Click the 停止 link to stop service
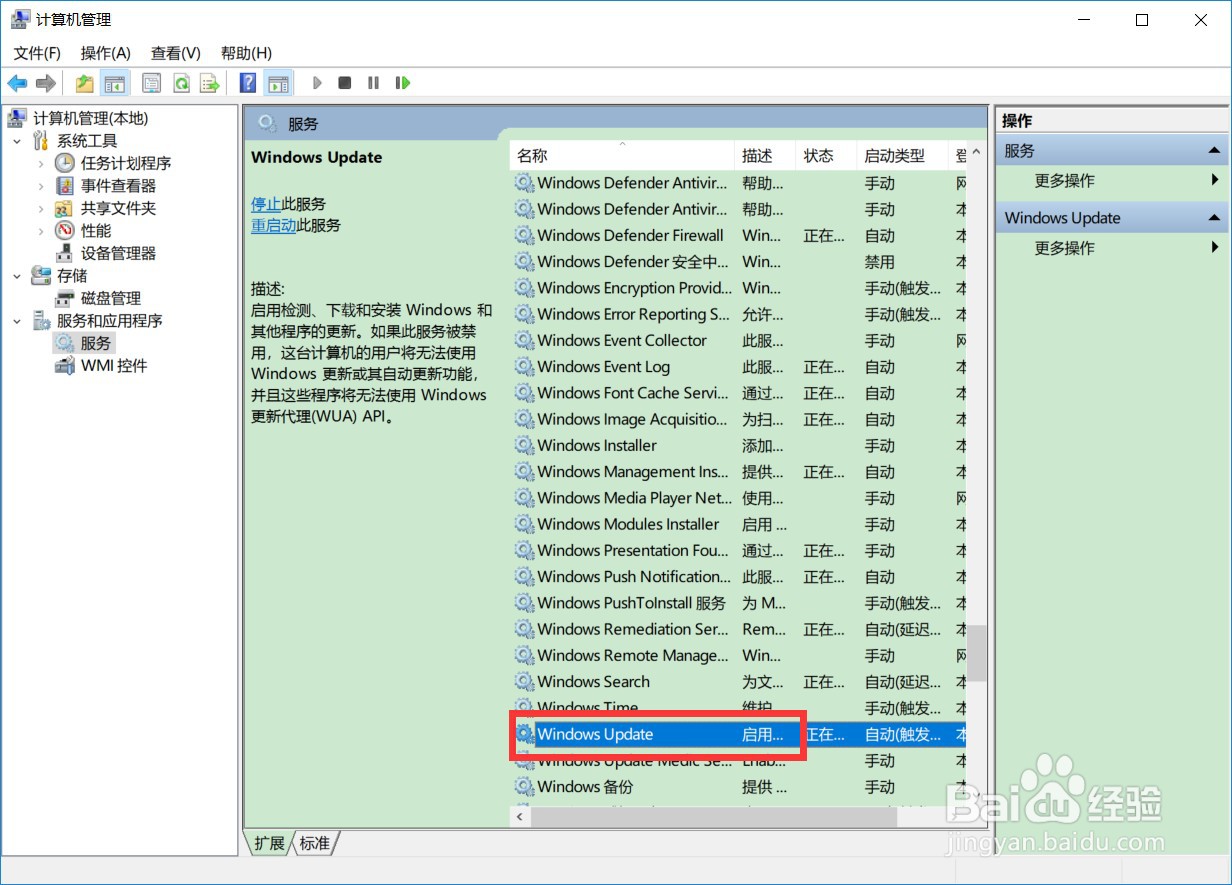The height and width of the screenshot is (885, 1232). tap(266, 204)
